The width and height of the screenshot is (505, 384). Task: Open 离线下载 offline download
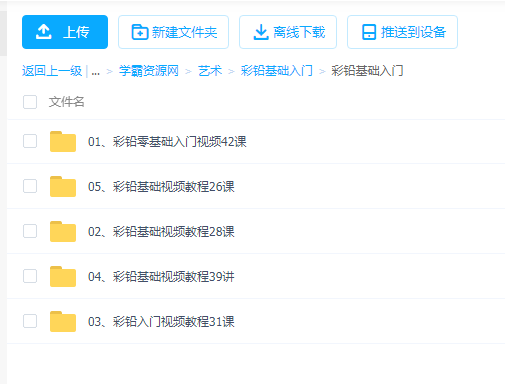click(x=288, y=32)
